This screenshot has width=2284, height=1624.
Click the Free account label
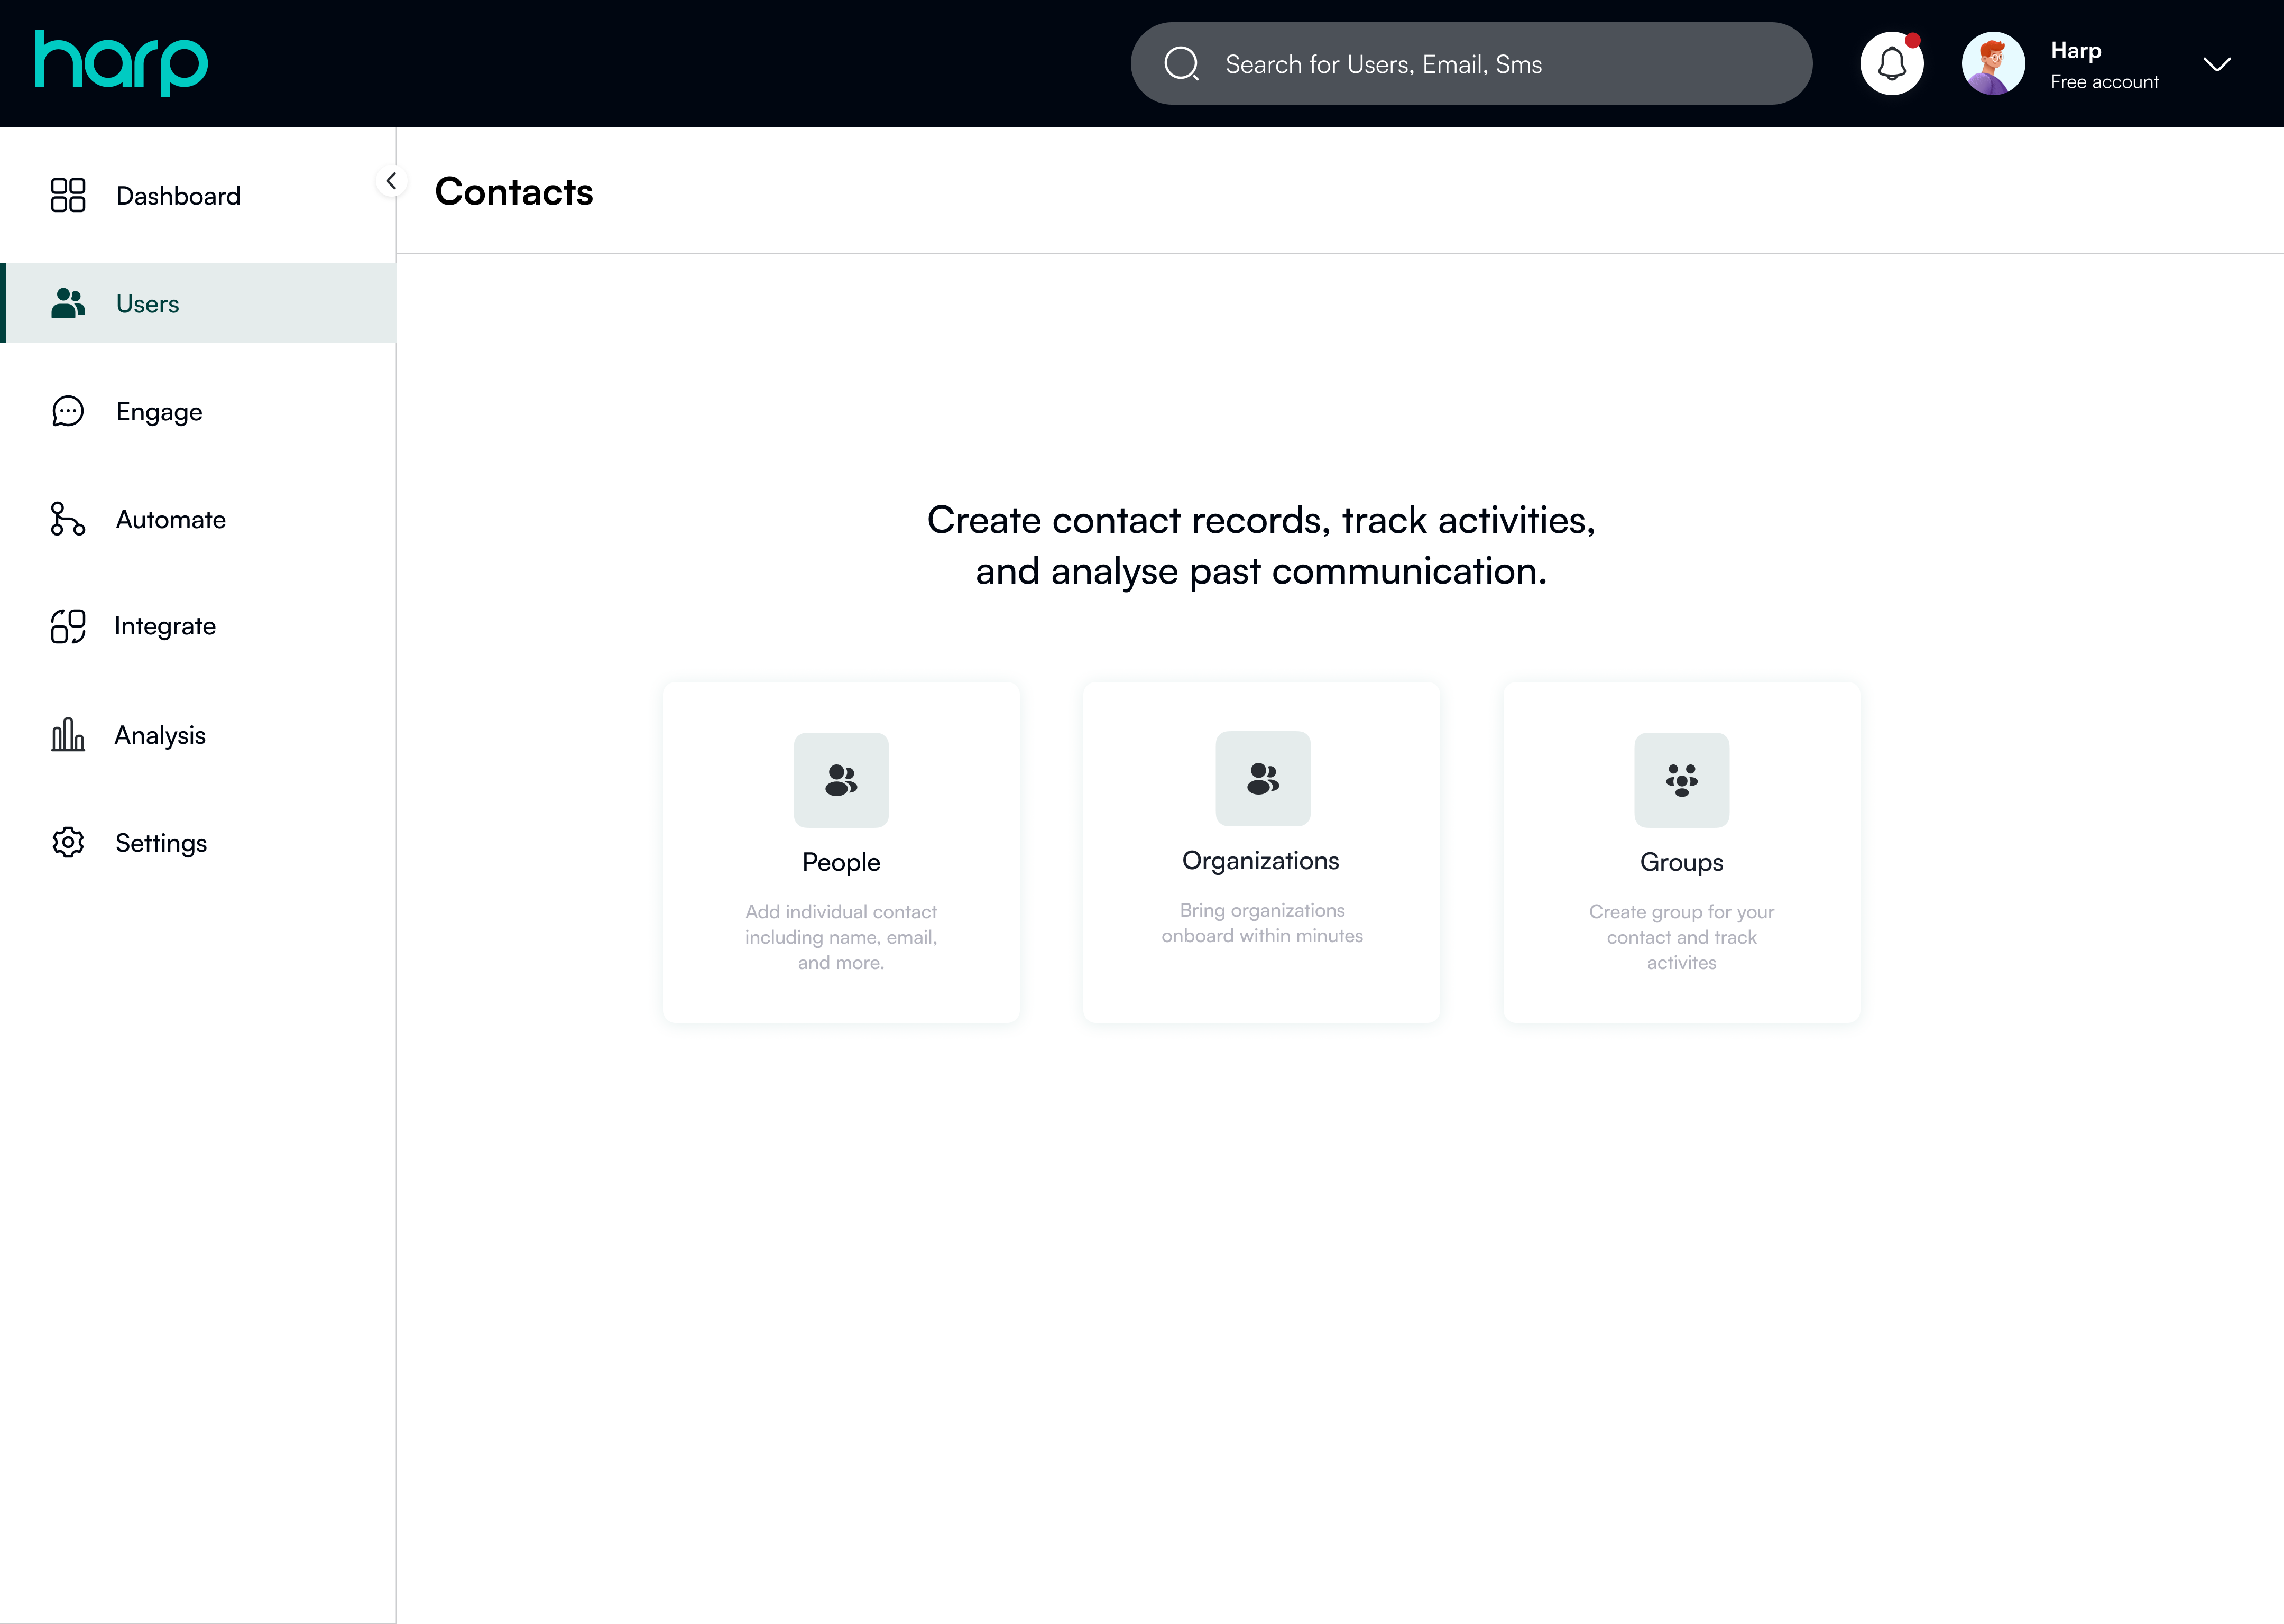(x=2105, y=82)
